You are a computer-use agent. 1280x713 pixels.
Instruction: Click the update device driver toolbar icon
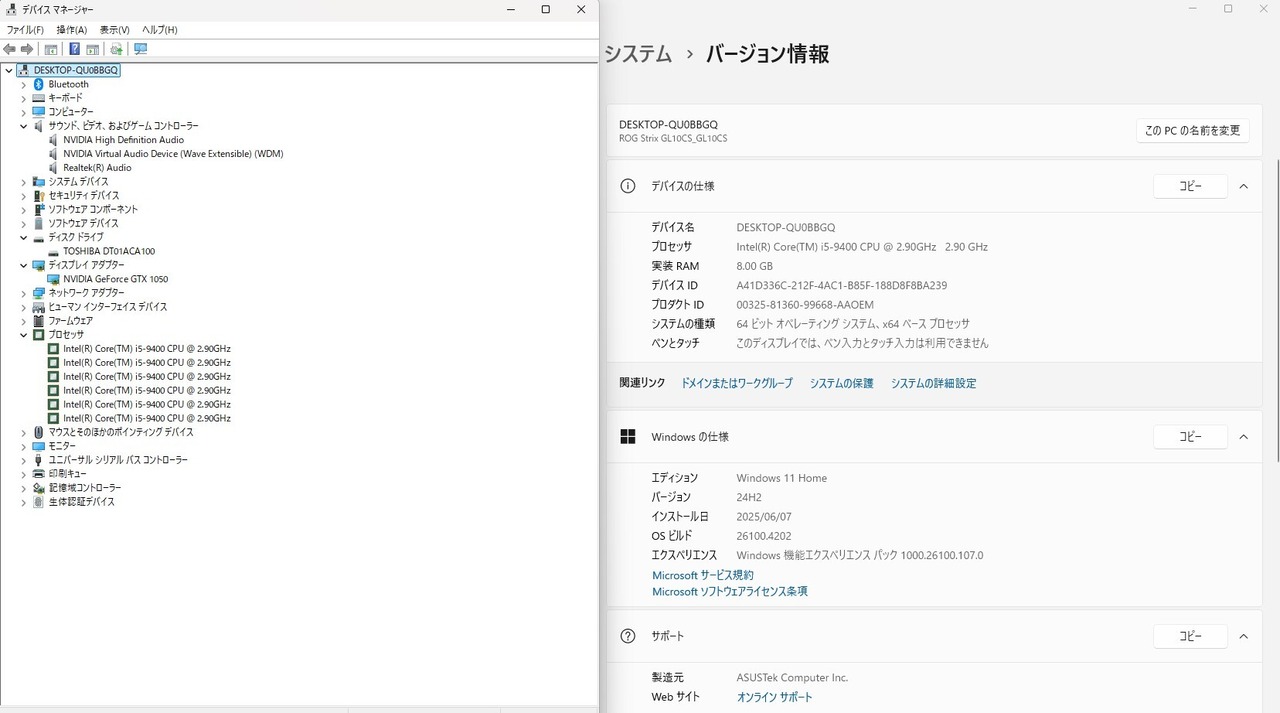[117, 49]
